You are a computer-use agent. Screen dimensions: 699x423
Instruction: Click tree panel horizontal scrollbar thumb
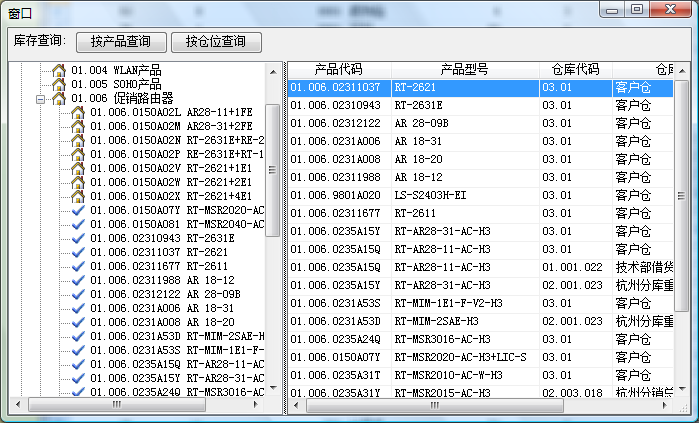click(117, 405)
